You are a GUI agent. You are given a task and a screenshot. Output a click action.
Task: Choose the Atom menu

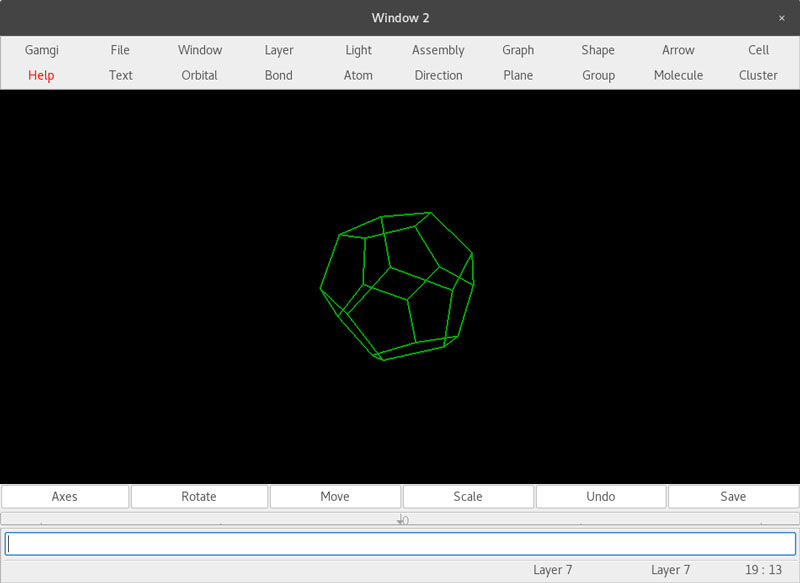coord(358,75)
